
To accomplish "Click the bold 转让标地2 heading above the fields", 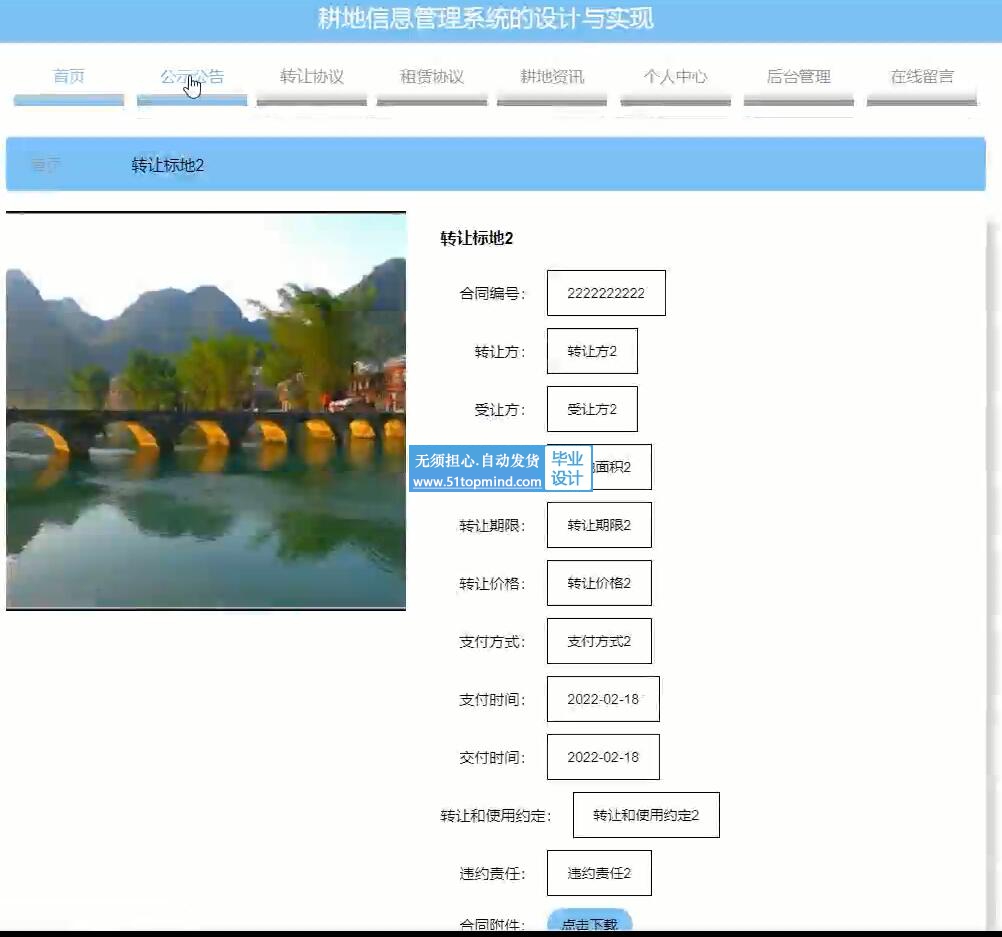I will (x=477, y=238).
